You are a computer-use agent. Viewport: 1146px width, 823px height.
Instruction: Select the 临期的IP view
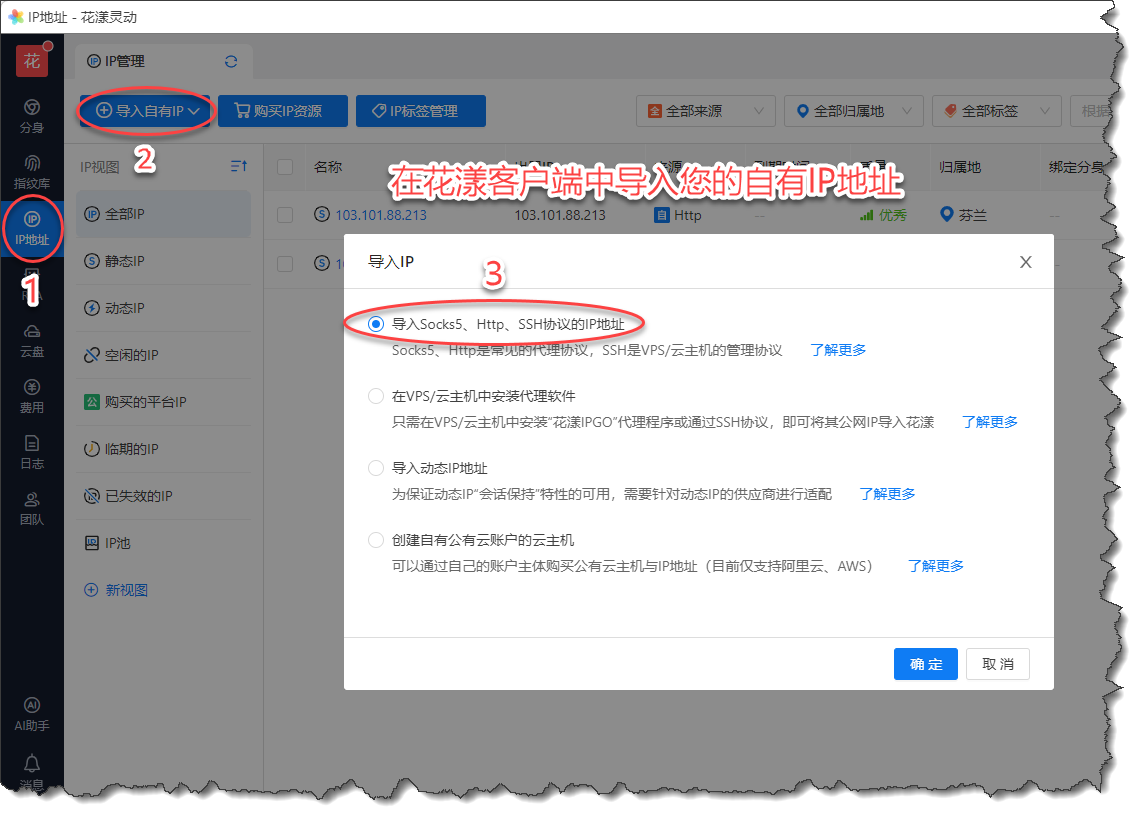[164, 449]
